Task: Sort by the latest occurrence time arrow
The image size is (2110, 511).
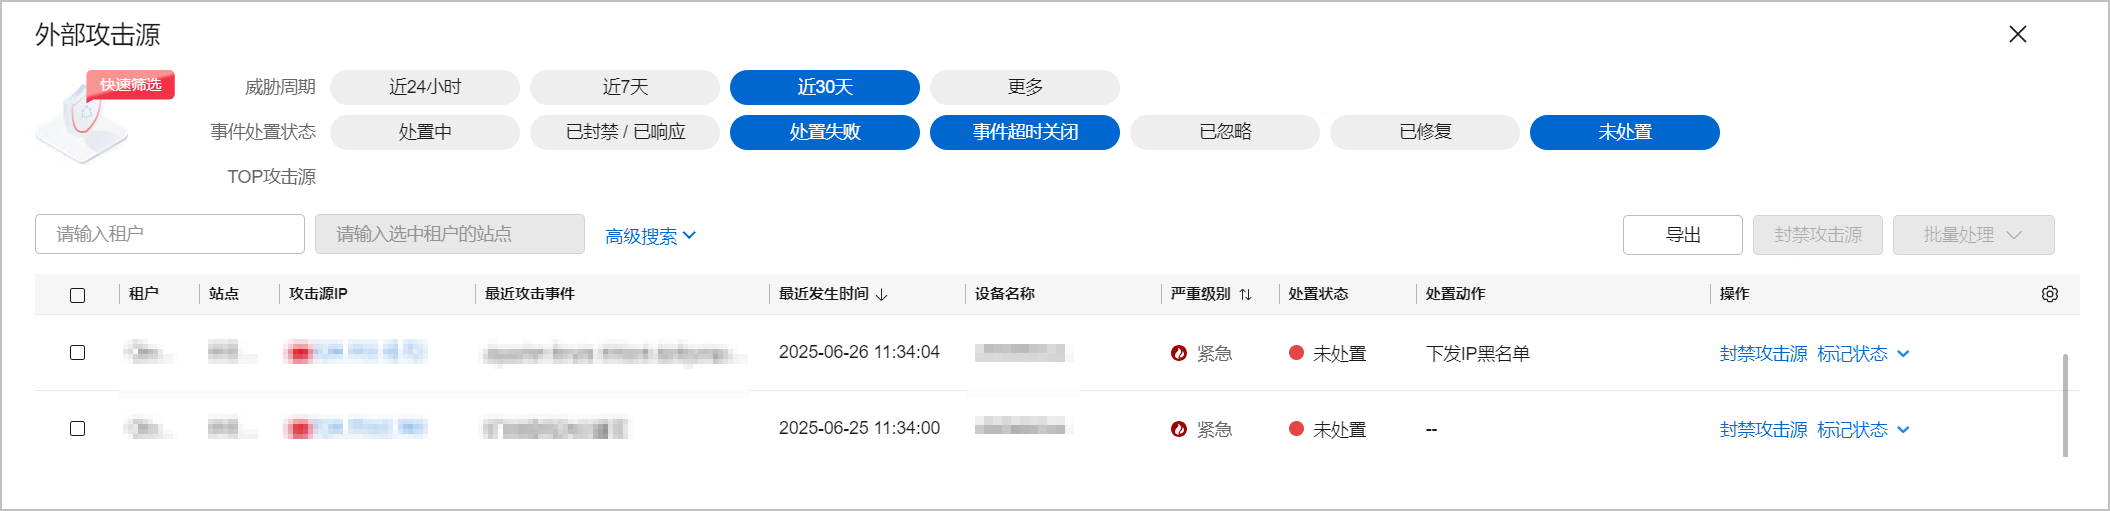Action: pyautogui.click(x=881, y=294)
